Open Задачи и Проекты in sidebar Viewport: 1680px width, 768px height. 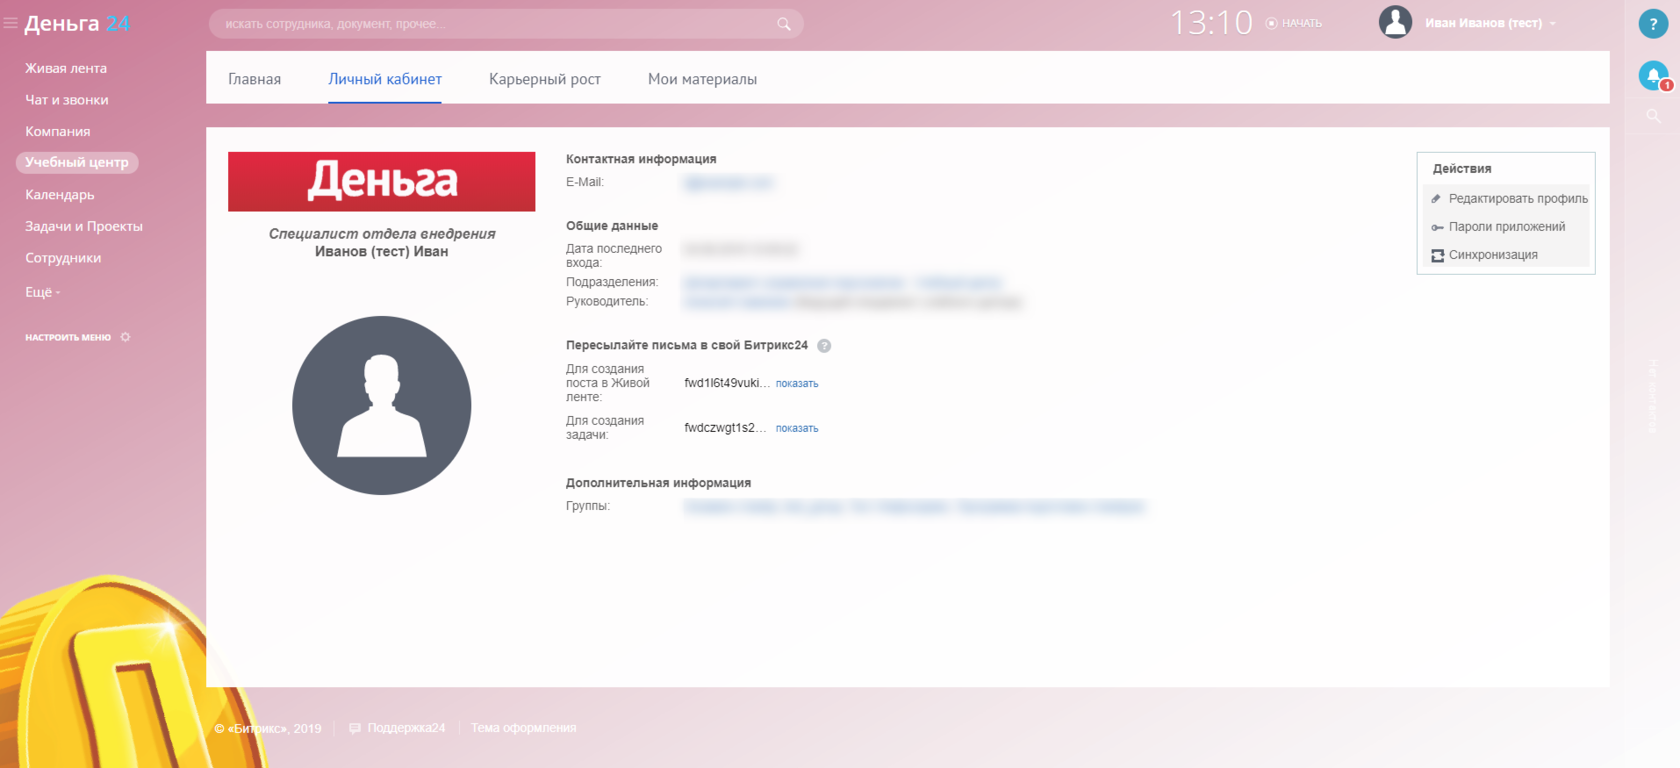[84, 226]
